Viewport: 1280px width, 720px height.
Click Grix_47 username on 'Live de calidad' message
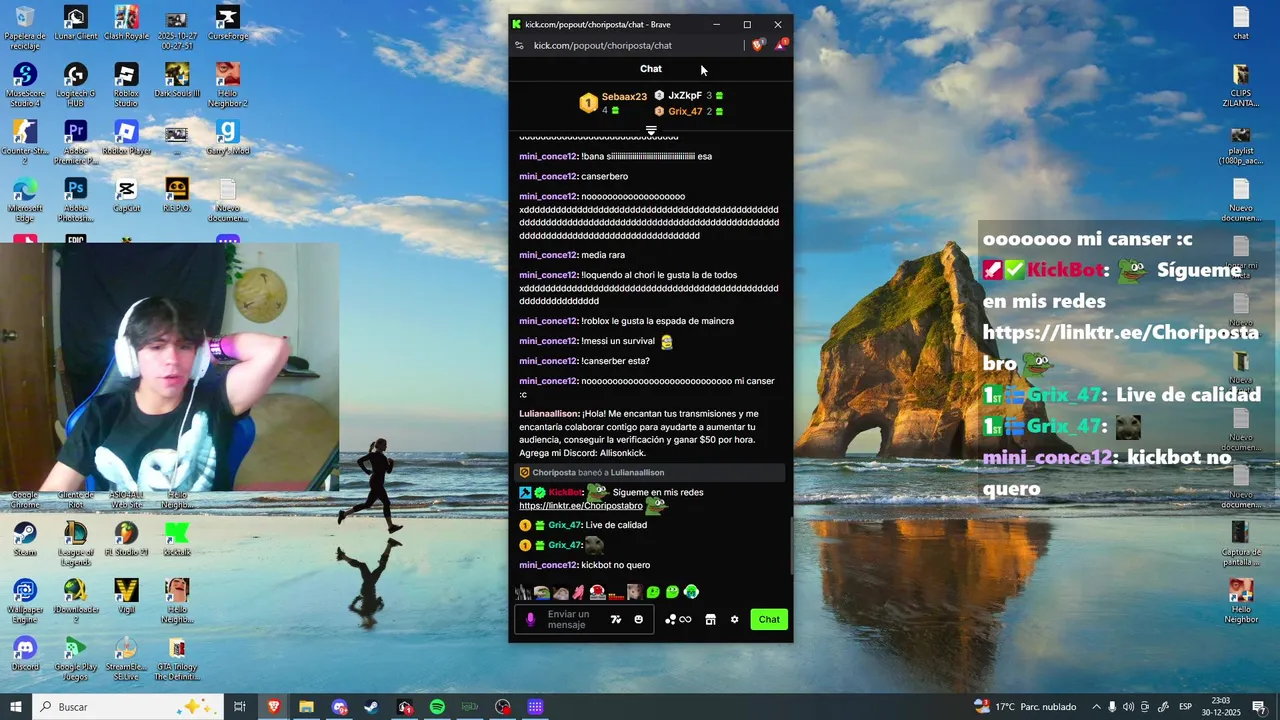[565, 525]
